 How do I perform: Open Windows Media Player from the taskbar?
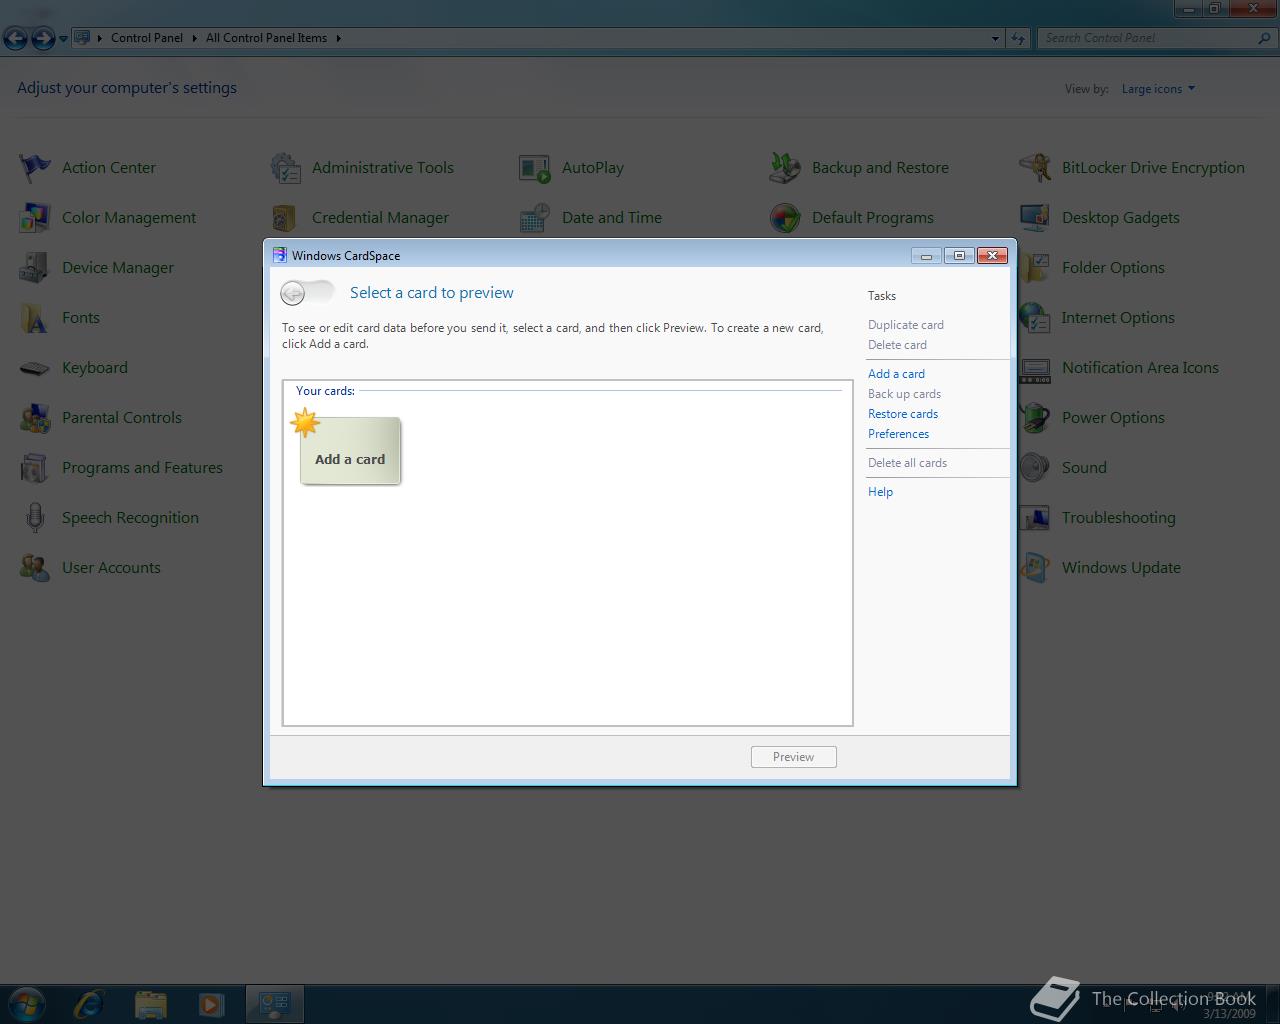(211, 1003)
